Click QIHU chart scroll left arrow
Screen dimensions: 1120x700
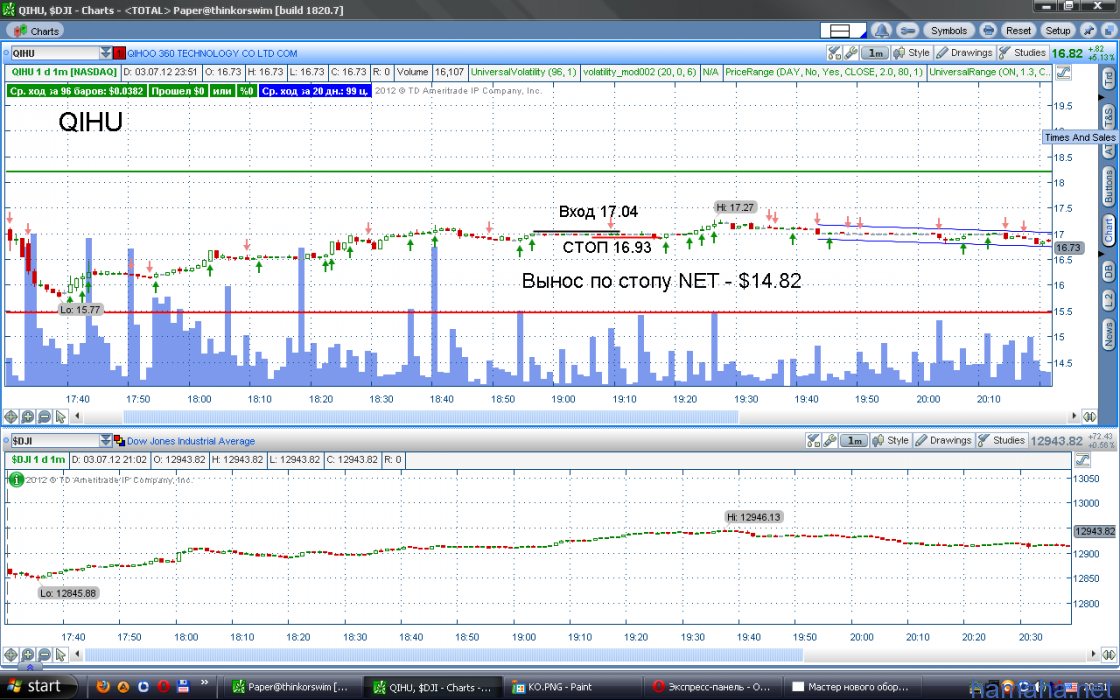[x=78, y=416]
